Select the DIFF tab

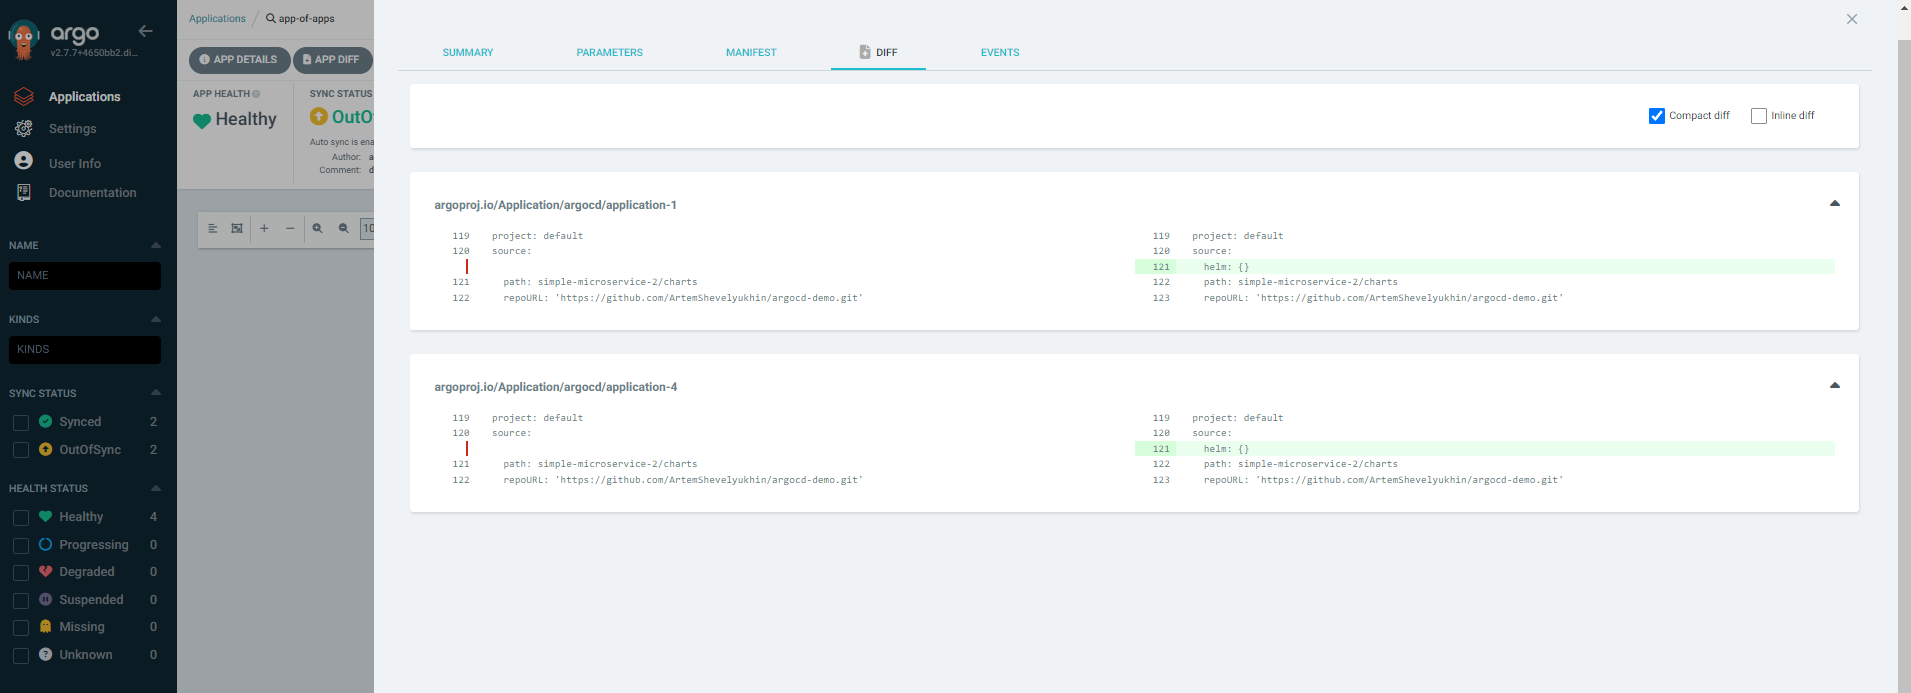click(x=878, y=53)
